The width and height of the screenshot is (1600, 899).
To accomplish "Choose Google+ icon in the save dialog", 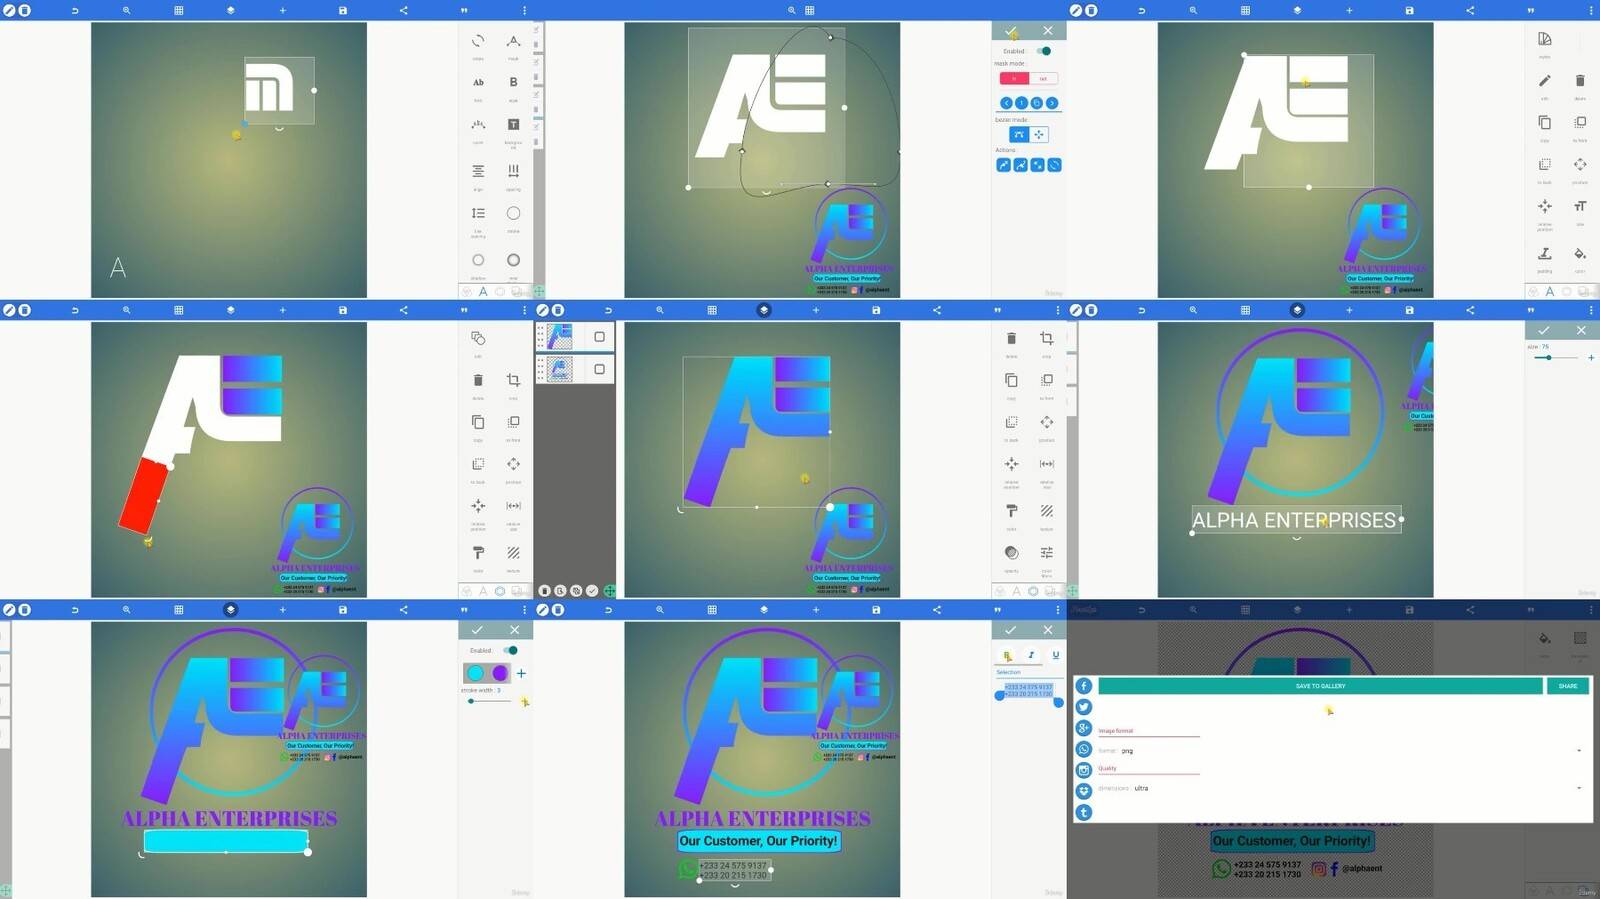I will click(1083, 728).
